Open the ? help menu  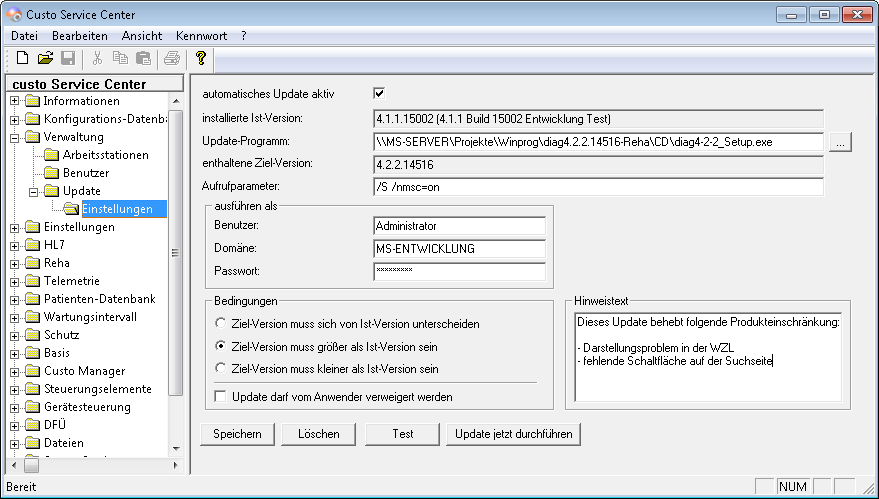(x=244, y=36)
